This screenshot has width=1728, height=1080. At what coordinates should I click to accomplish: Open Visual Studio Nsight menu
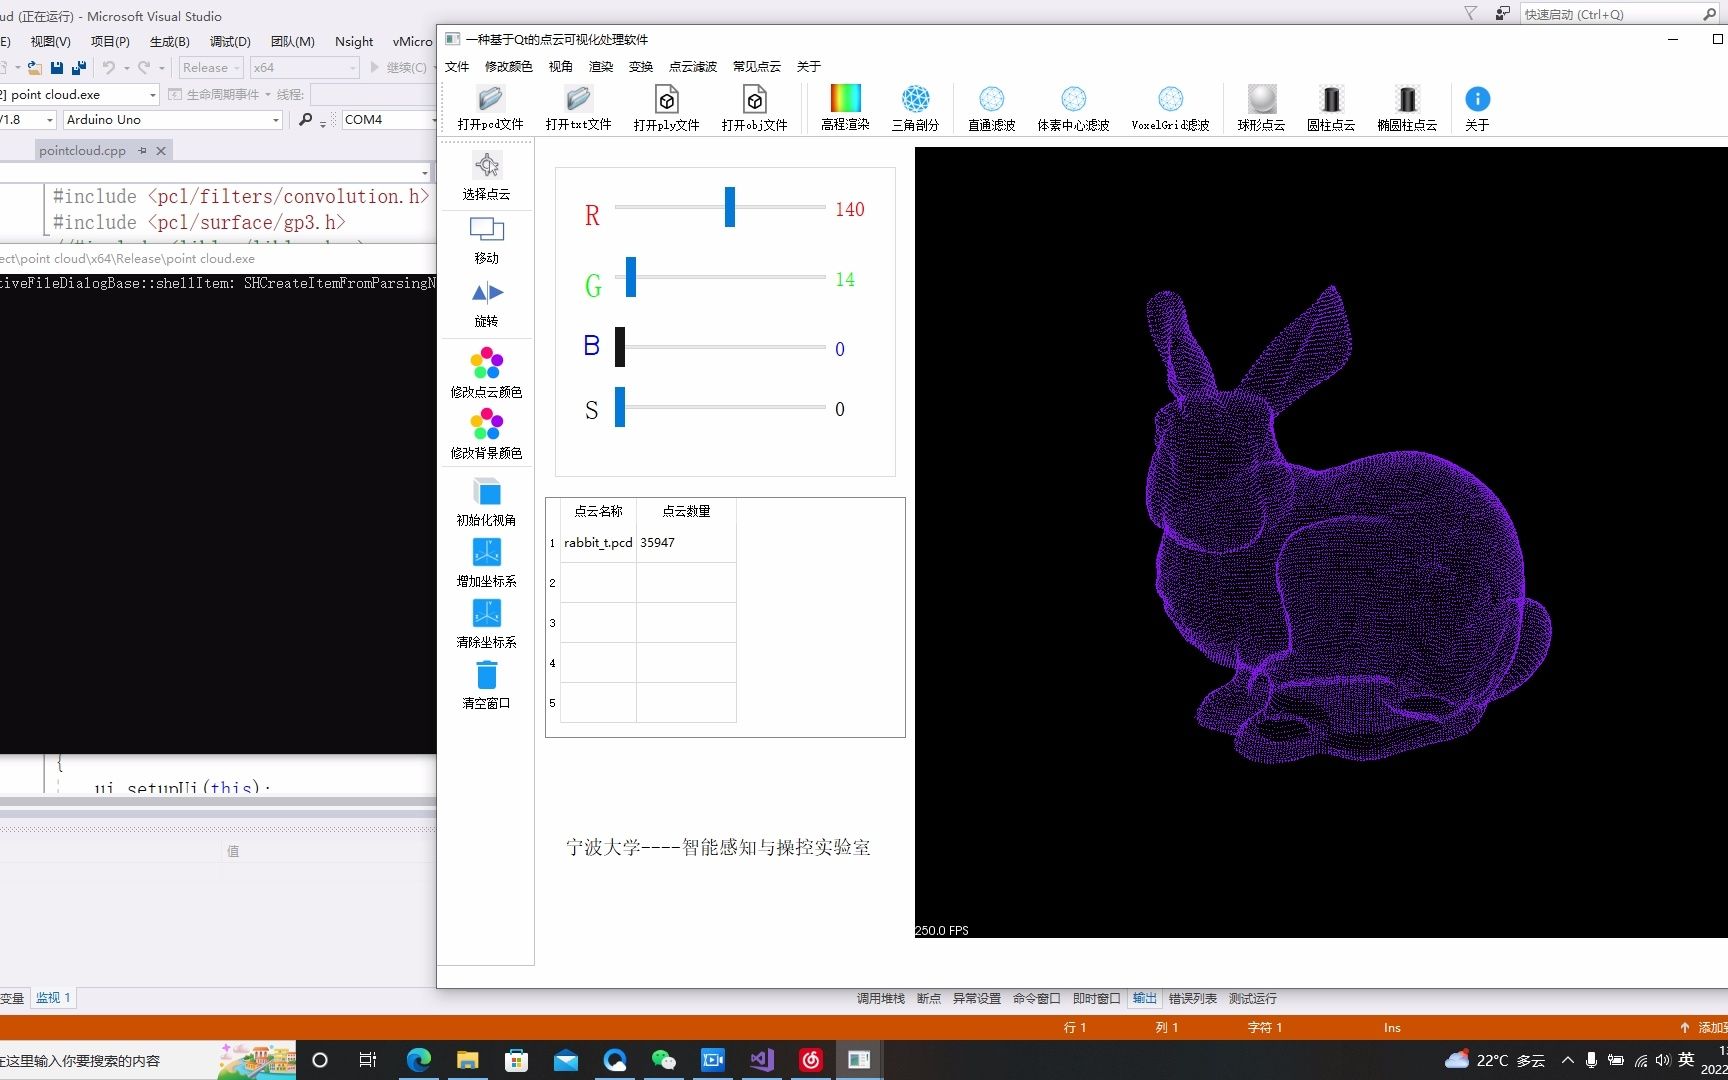(x=354, y=41)
